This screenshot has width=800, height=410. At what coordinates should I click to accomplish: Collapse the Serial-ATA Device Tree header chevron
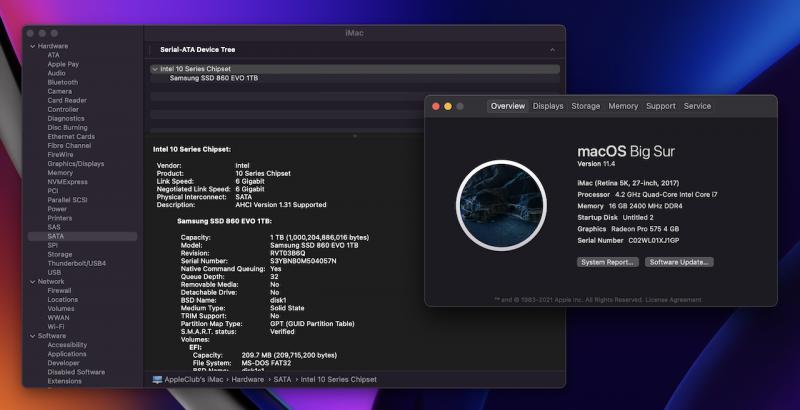coord(553,49)
